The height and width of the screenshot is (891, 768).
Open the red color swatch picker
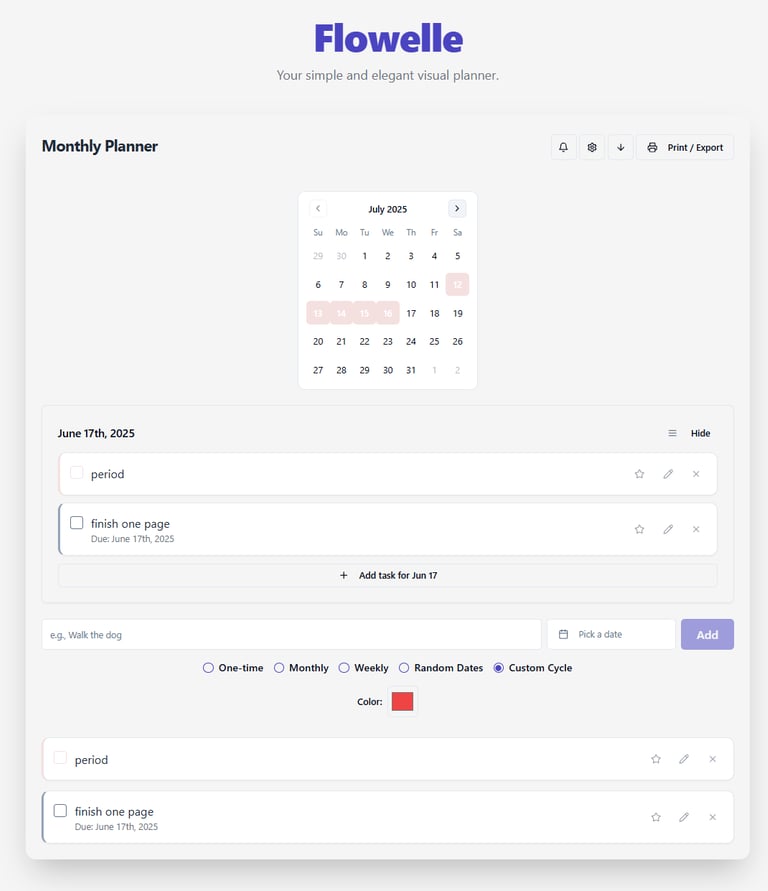click(x=403, y=701)
